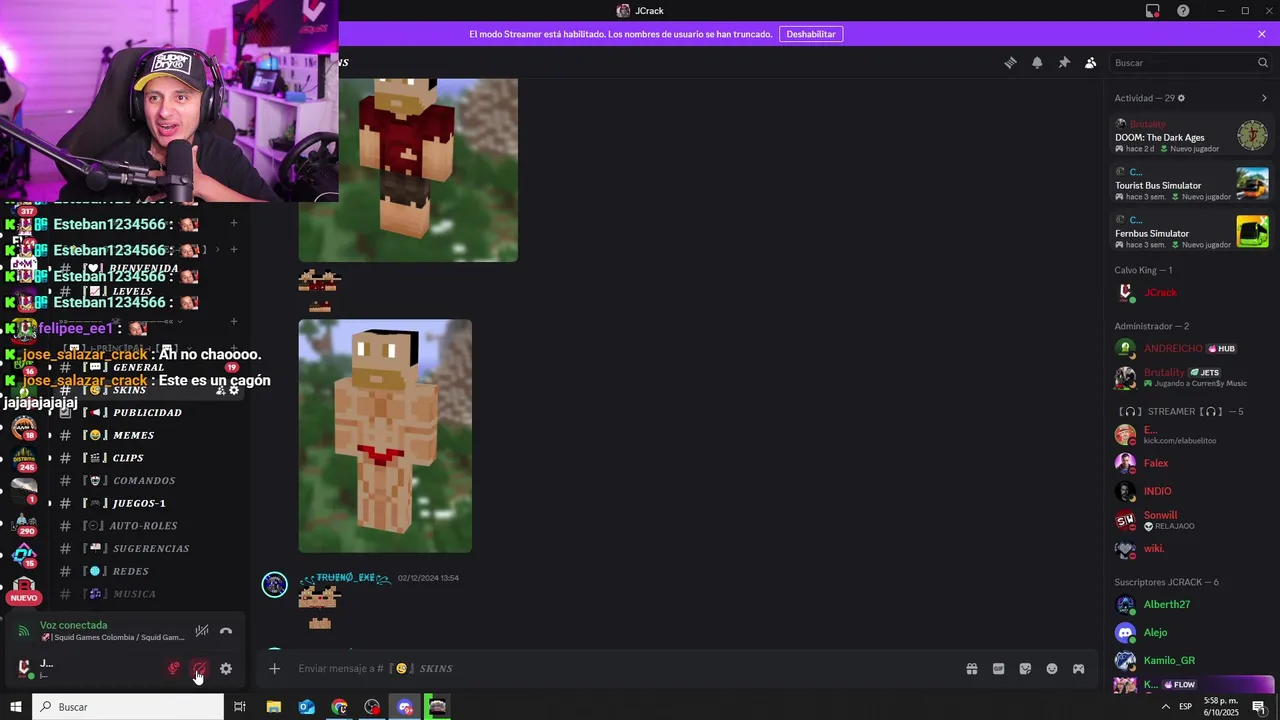The height and width of the screenshot is (720, 1280).
Task: Open the red-shirt Minecraft skin image
Action: coord(408,170)
